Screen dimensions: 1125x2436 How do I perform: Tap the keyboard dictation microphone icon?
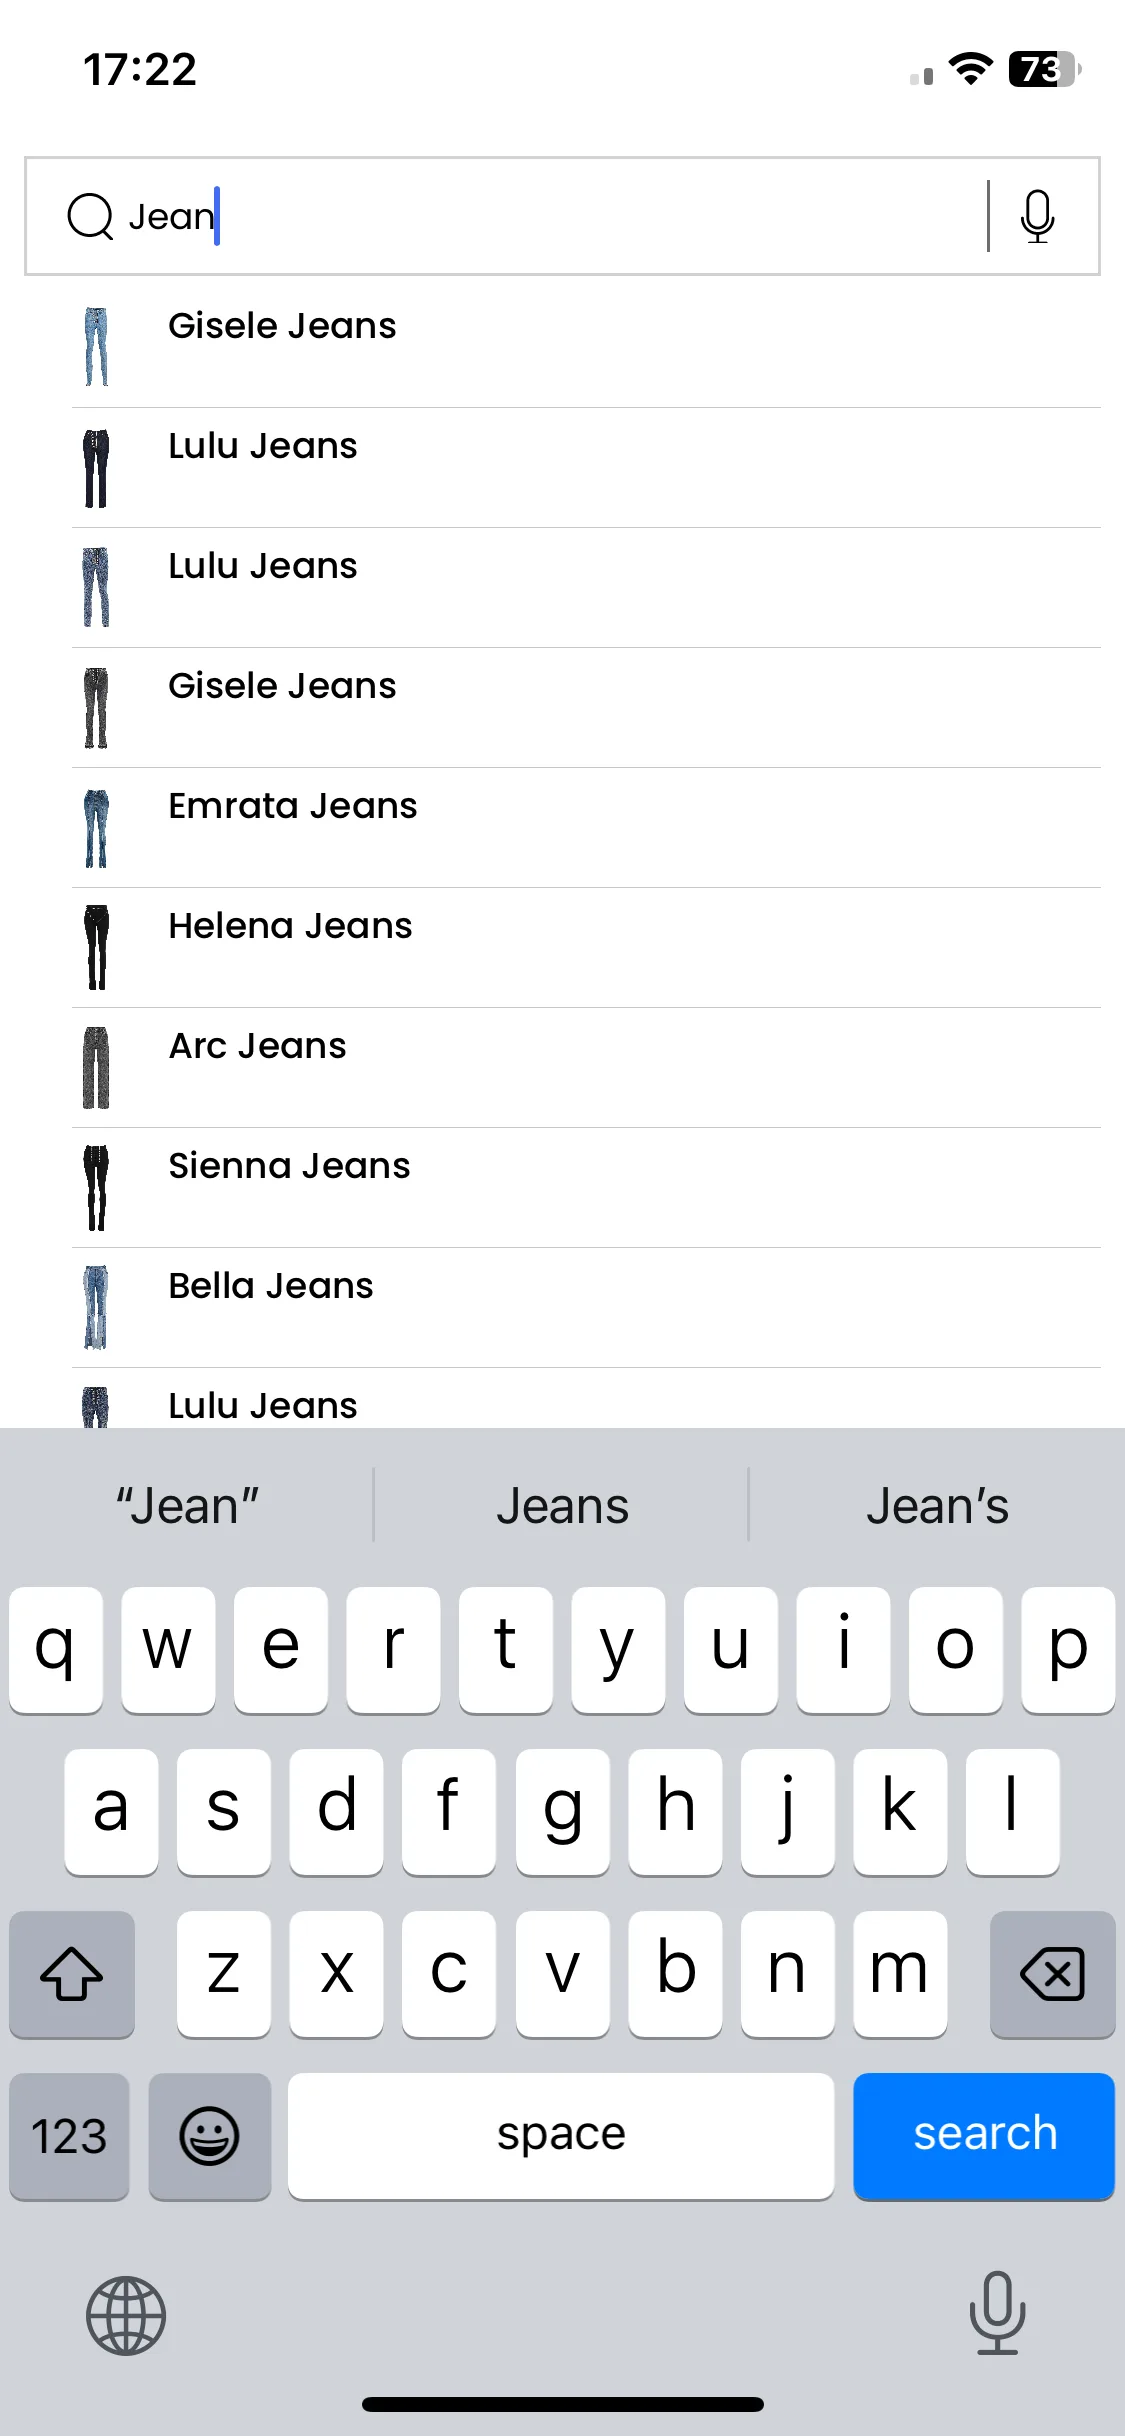997,2312
